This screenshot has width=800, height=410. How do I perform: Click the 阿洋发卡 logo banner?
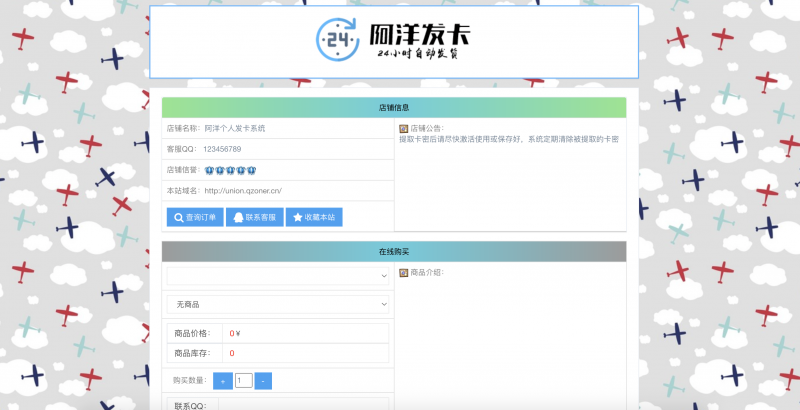coord(394,42)
